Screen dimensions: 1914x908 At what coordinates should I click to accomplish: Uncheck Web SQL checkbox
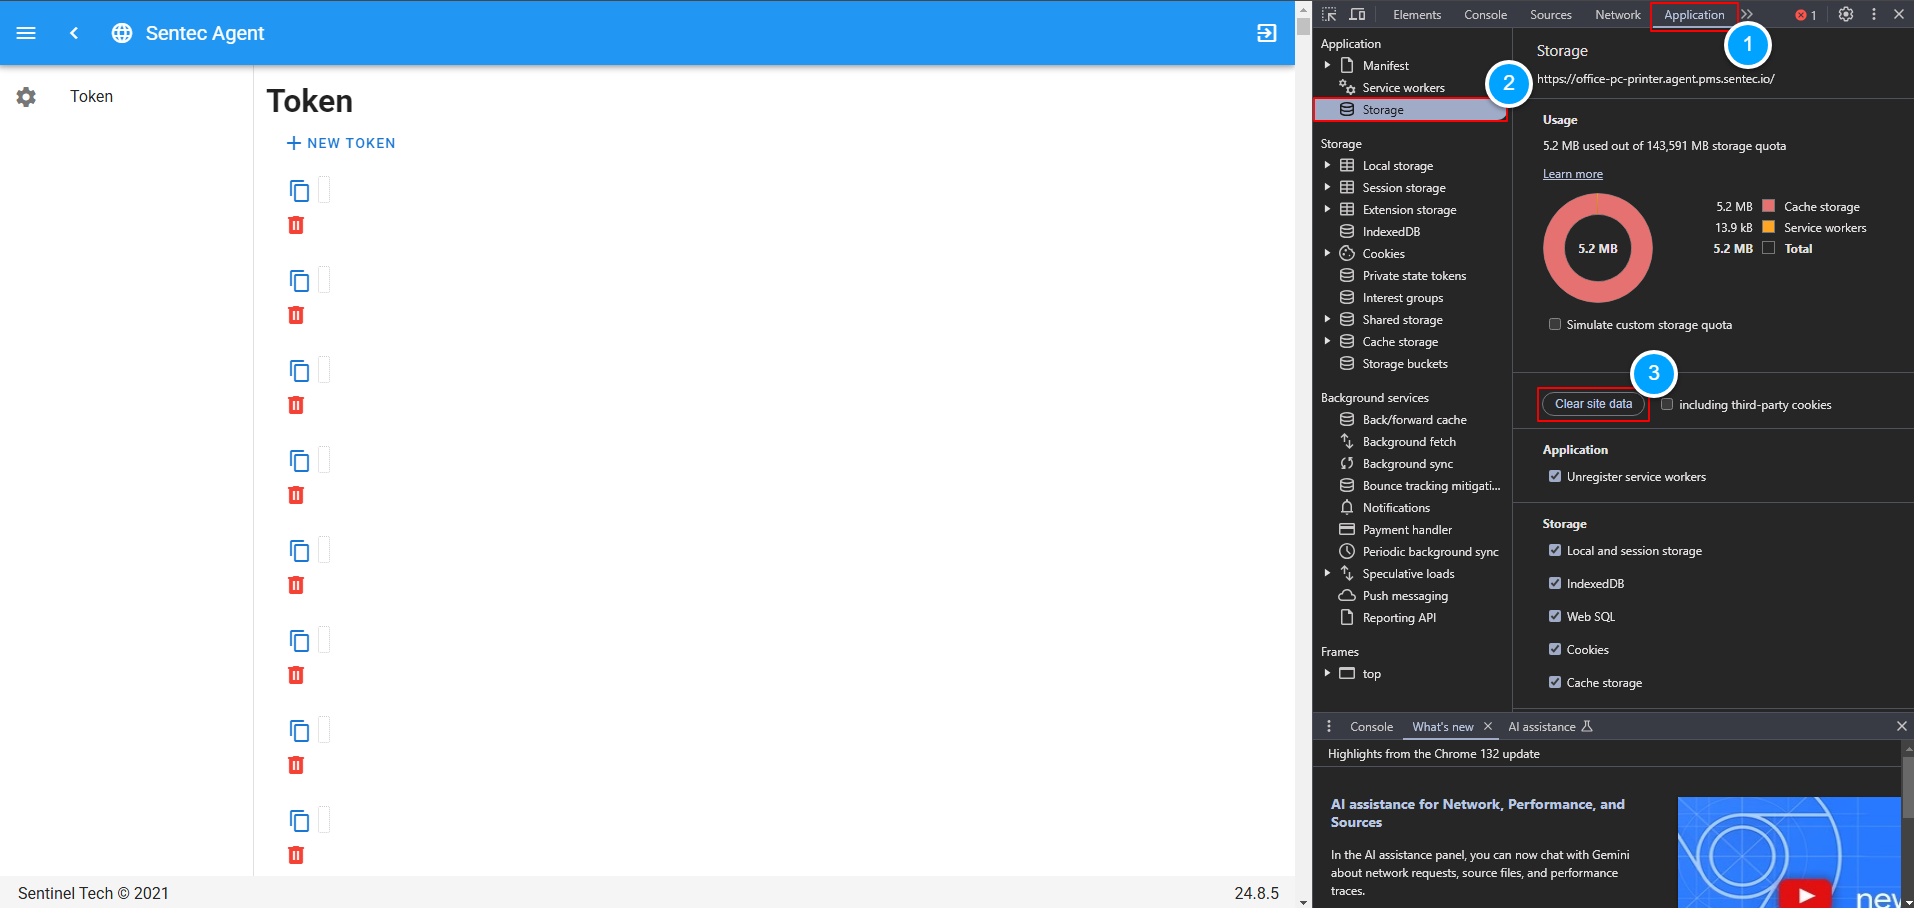pyautogui.click(x=1555, y=616)
